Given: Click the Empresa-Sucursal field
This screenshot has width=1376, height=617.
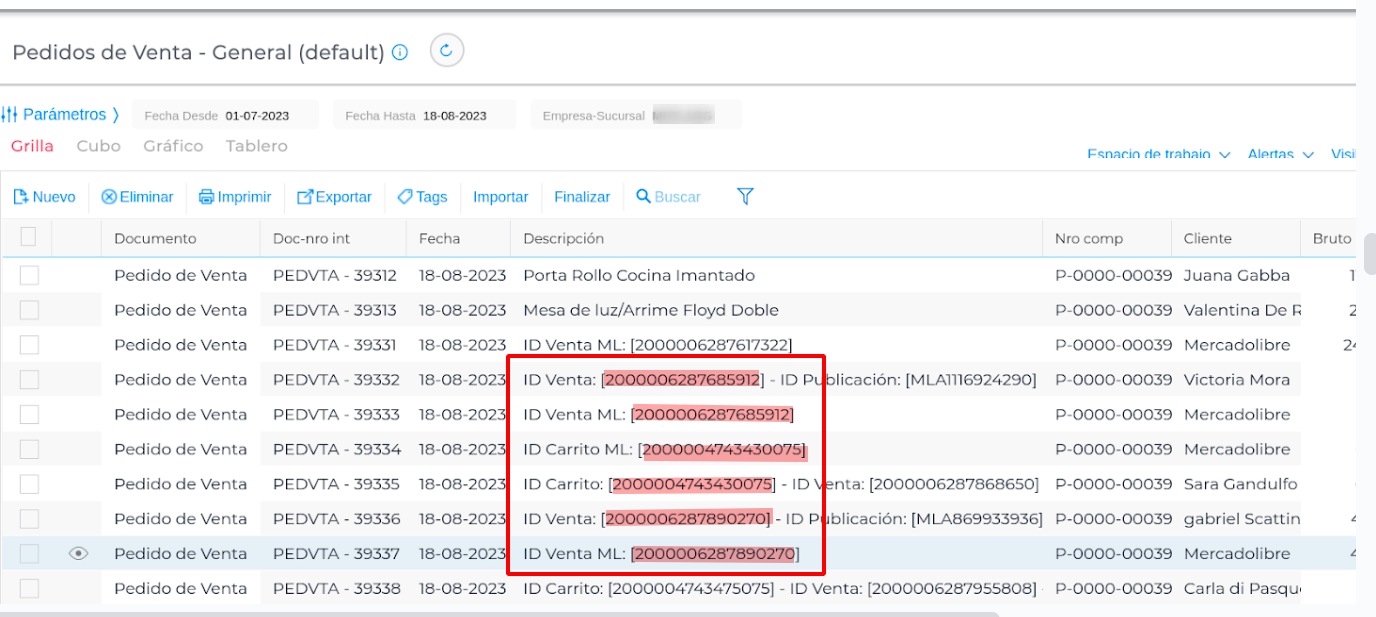Looking at the screenshot, I should (636, 115).
